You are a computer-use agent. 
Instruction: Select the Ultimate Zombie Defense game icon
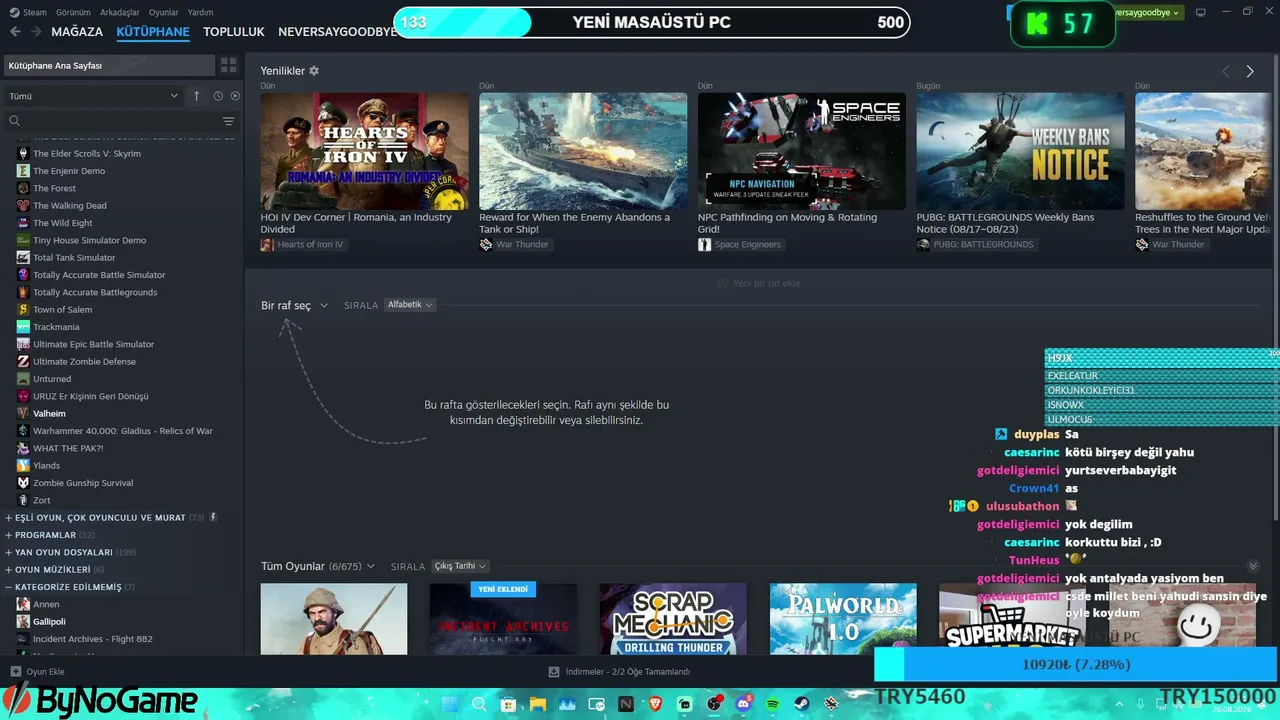pyautogui.click(x=23, y=361)
